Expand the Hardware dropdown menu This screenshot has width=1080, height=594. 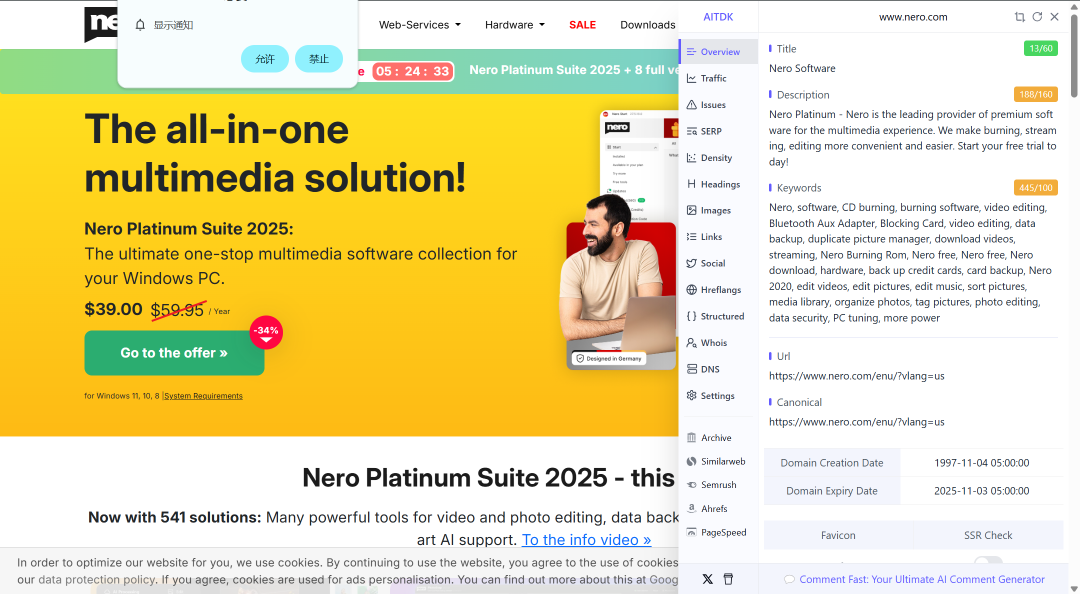tap(515, 25)
